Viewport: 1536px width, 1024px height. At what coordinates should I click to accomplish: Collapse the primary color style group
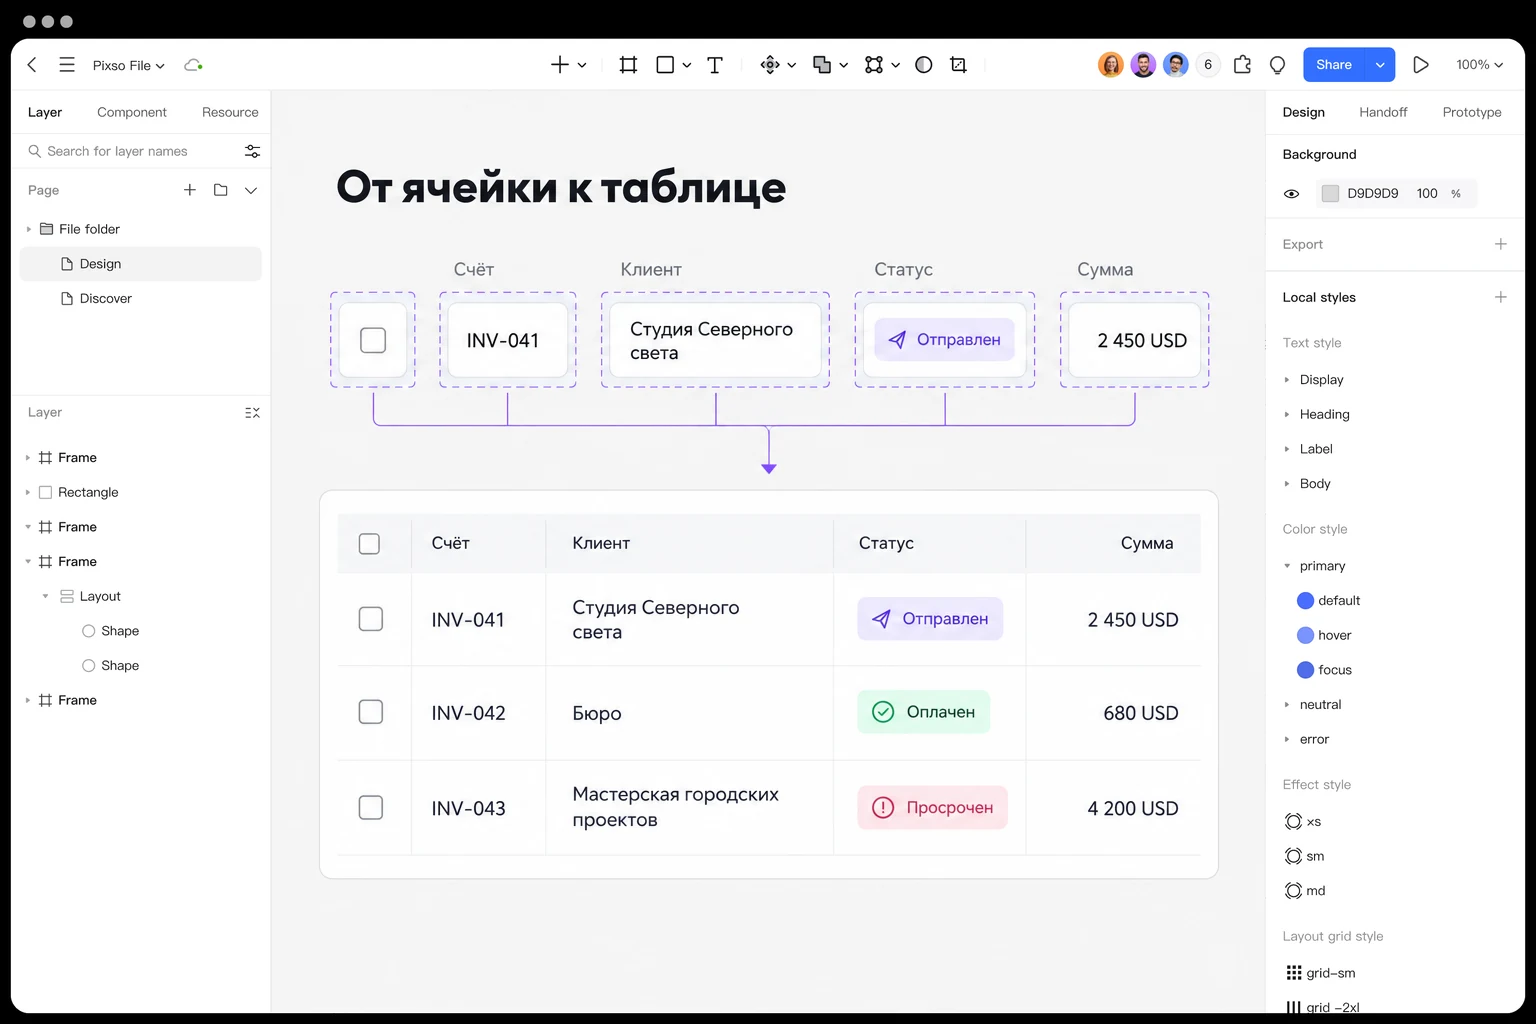pyautogui.click(x=1287, y=566)
